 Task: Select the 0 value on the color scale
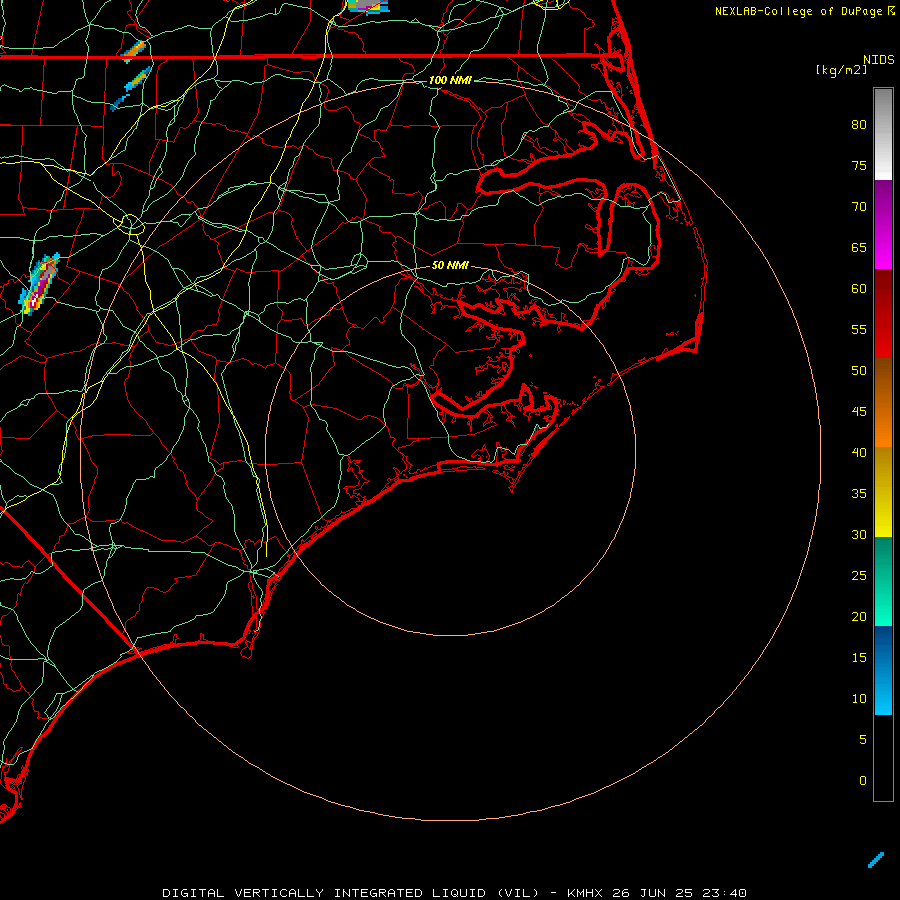click(x=863, y=781)
